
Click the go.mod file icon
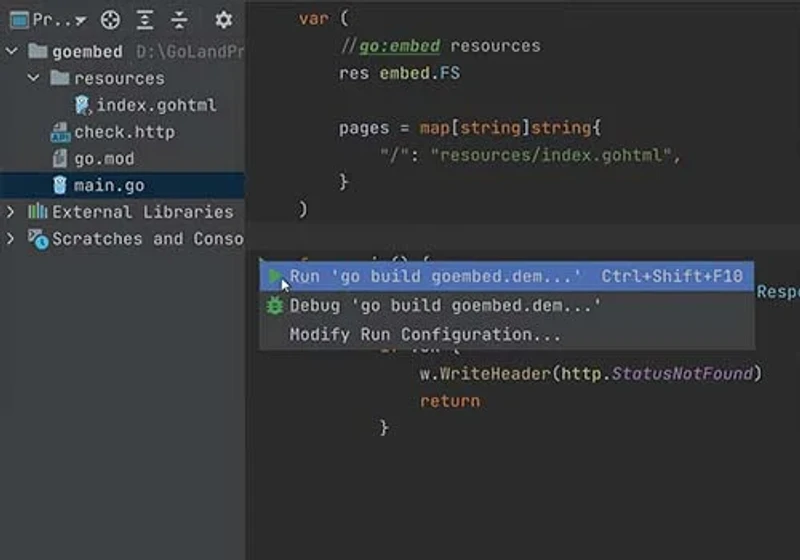(60, 159)
